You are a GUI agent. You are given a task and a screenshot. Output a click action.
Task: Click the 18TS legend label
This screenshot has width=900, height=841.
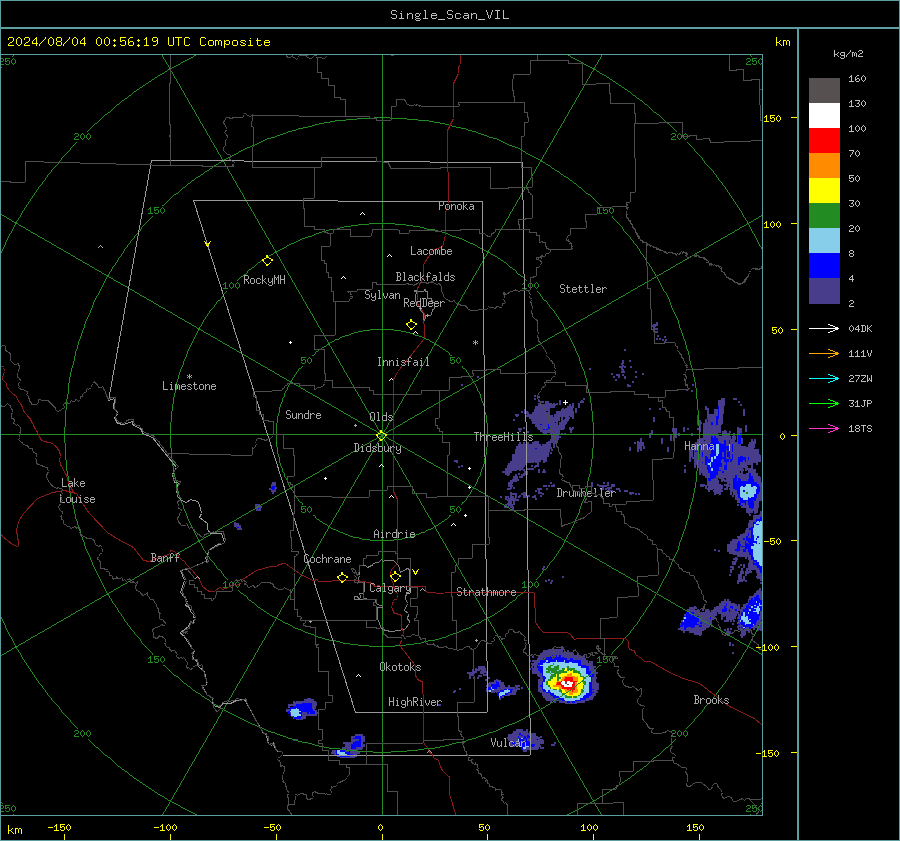(x=860, y=428)
